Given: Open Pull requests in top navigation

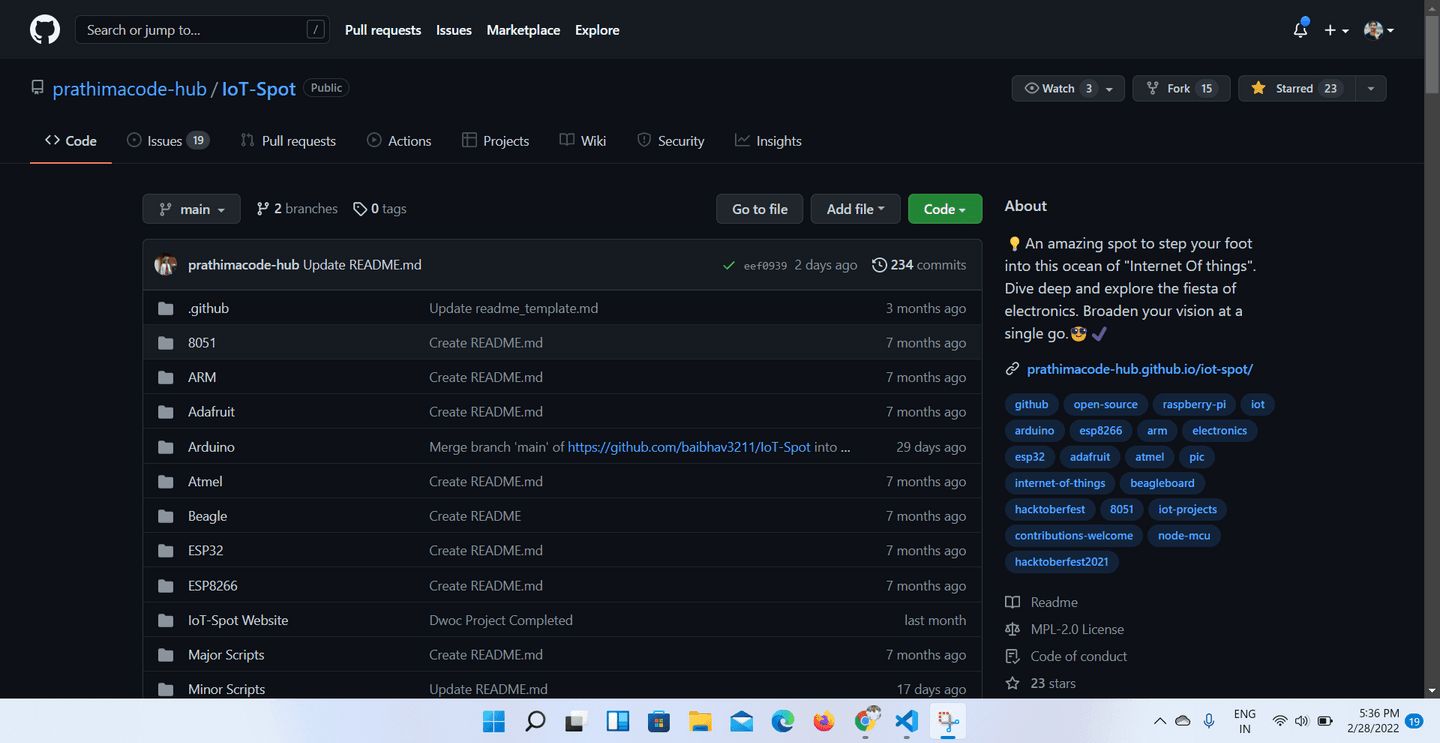Looking at the screenshot, I should click(383, 30).
